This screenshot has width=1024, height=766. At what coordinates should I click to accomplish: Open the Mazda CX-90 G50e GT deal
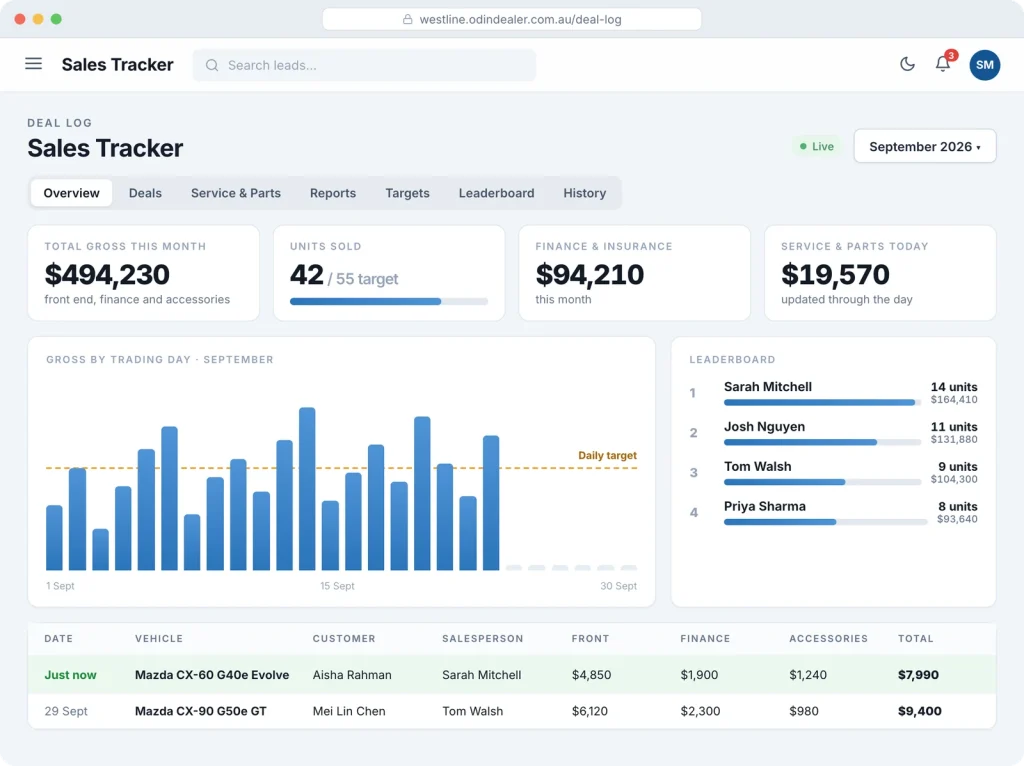(200, 711)
